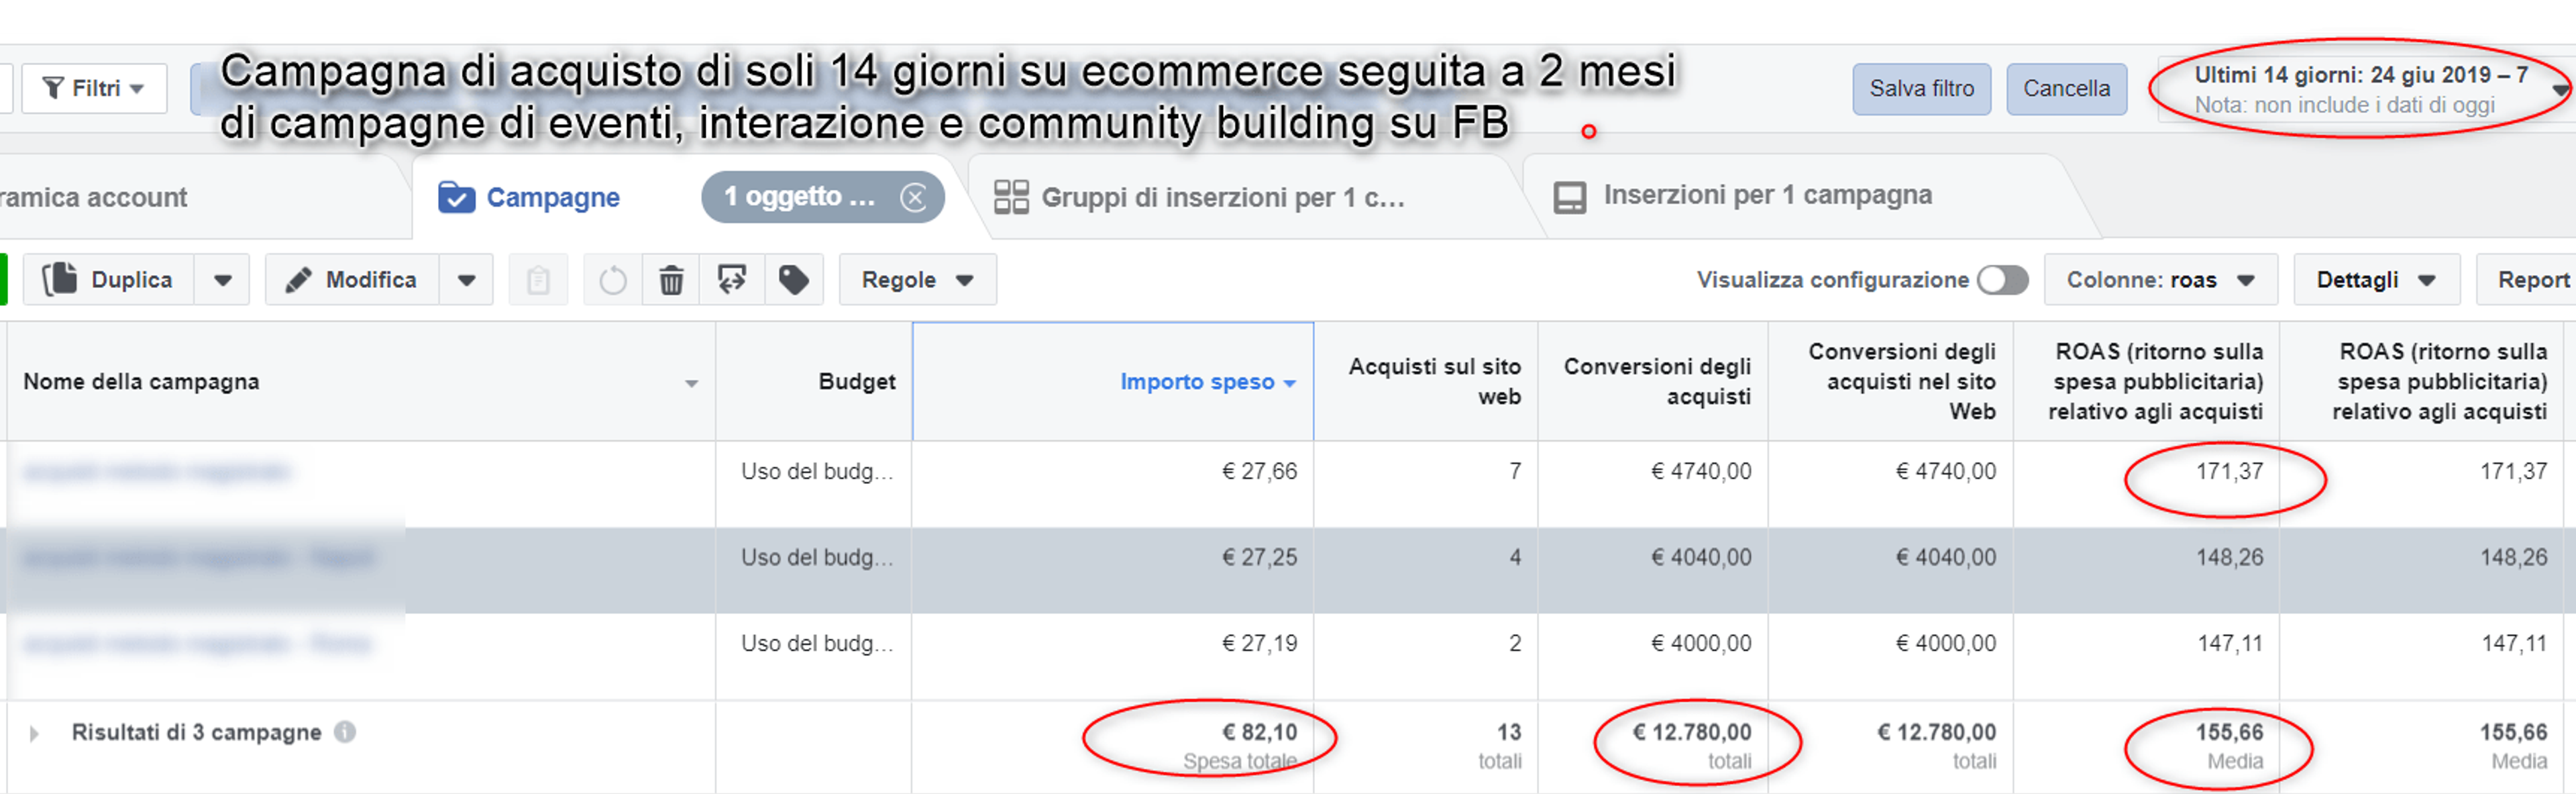Open the Regole dropdown menu
Viewport: 2576px width, 794px height.
click(918, 280)
